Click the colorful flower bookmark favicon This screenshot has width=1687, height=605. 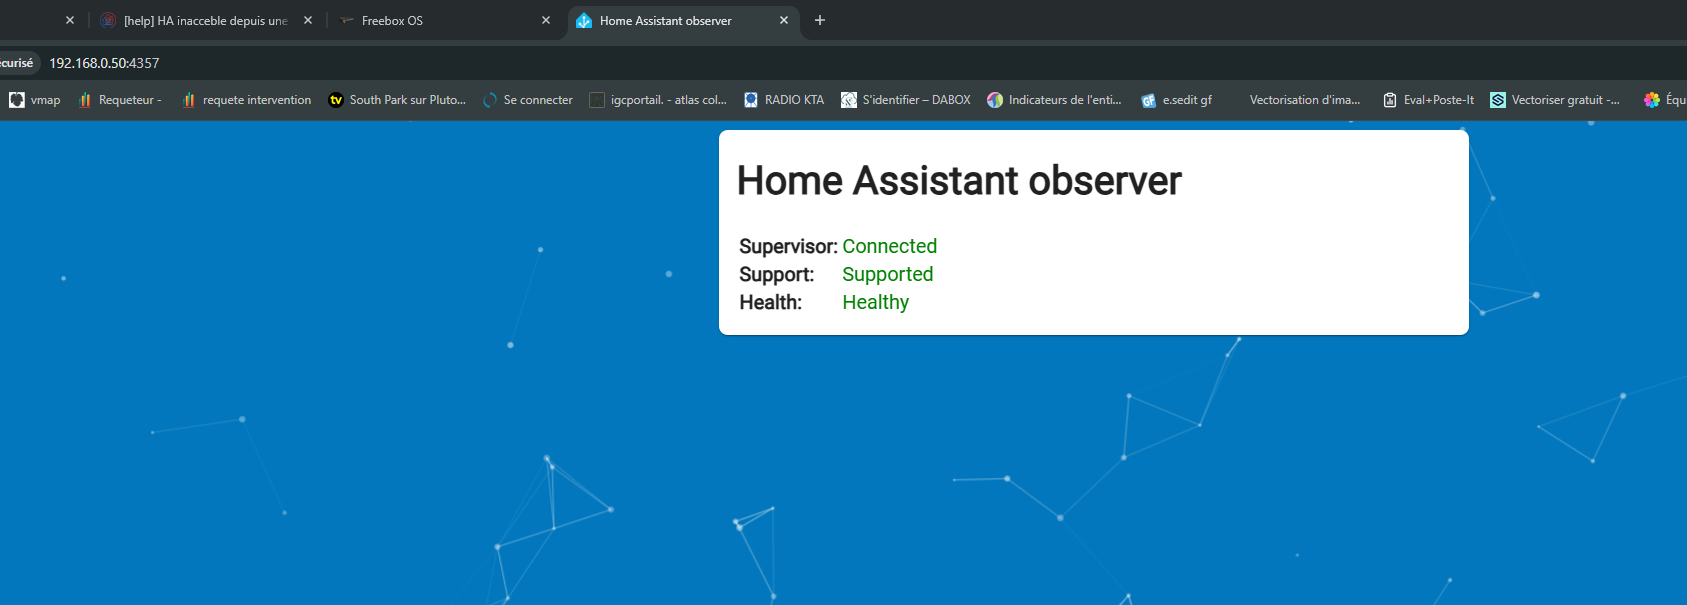(1652, 100)
